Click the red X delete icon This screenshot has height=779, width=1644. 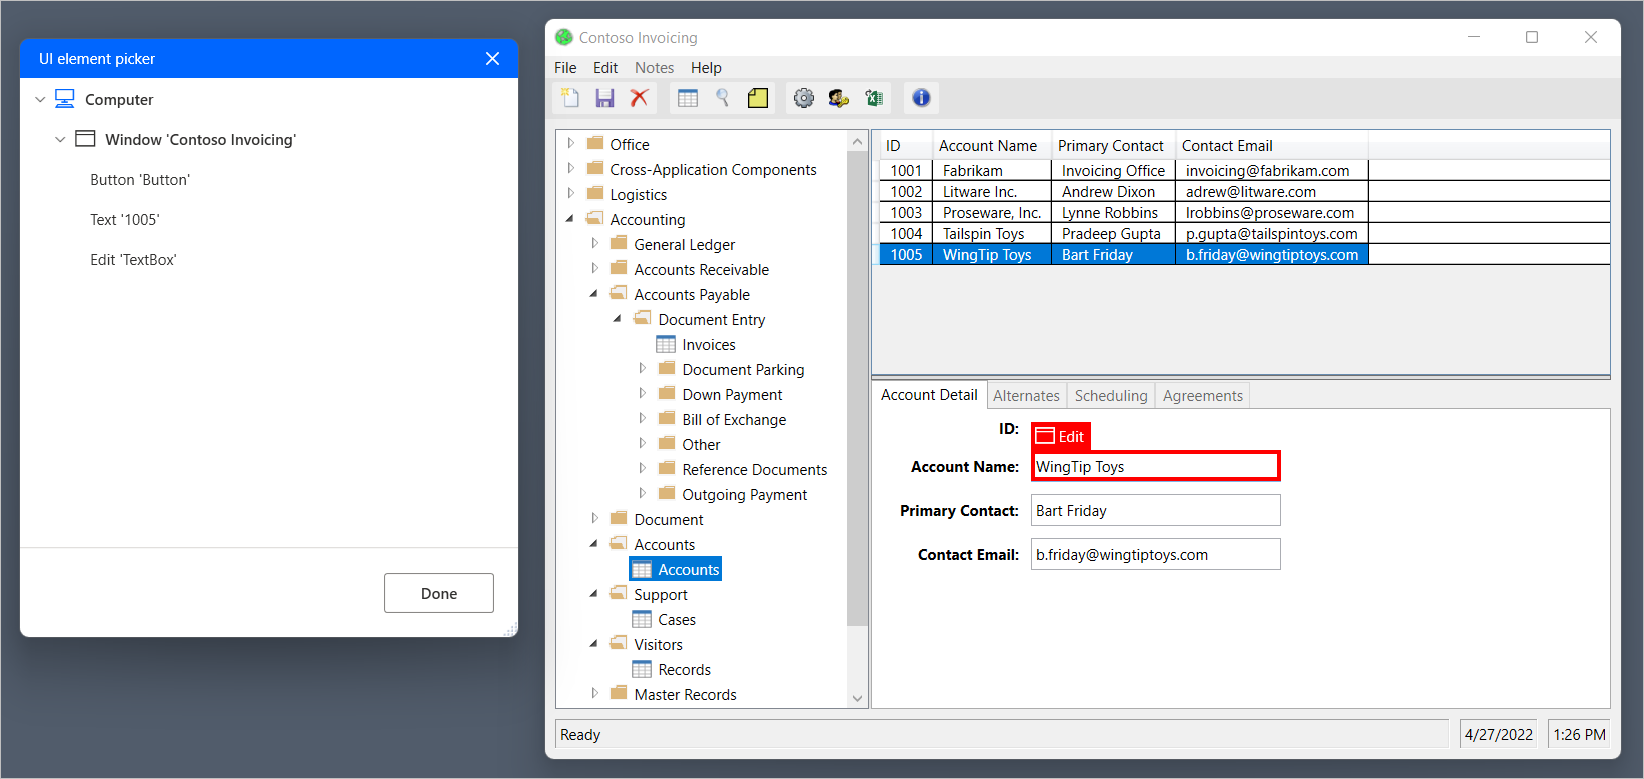coord(639,98)
